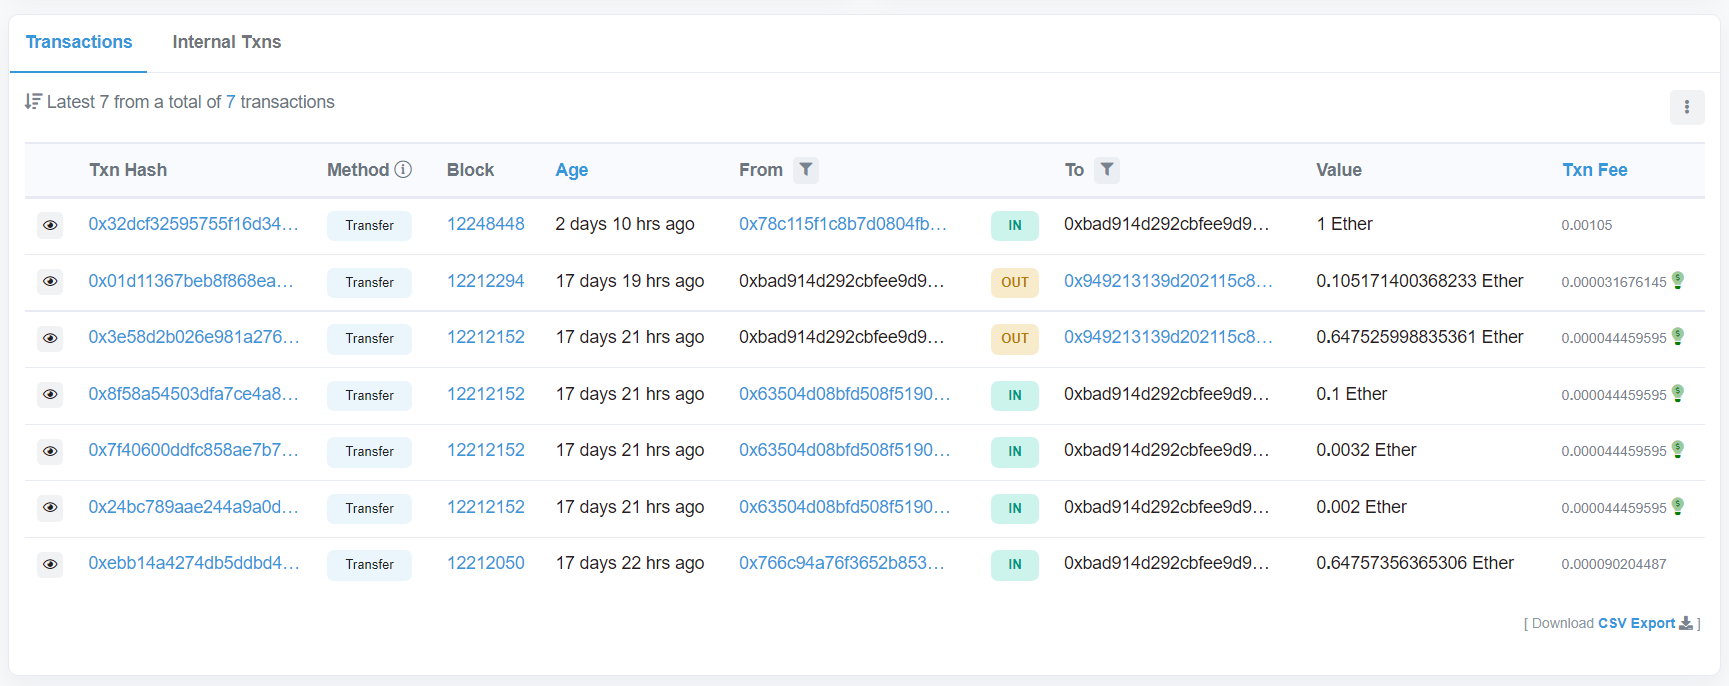Toggle eye preview for transaction 0x8f58a54503dfa7ce4a8
This screenshot has width=1729, height=686.
(50, 395)
